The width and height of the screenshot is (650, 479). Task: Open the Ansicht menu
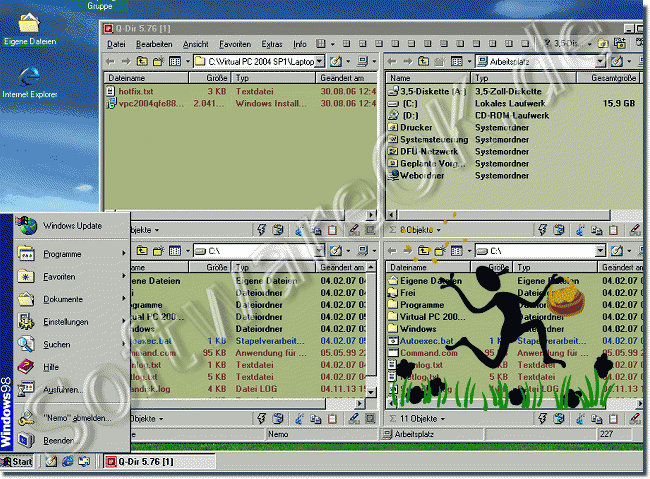point(196,44)
